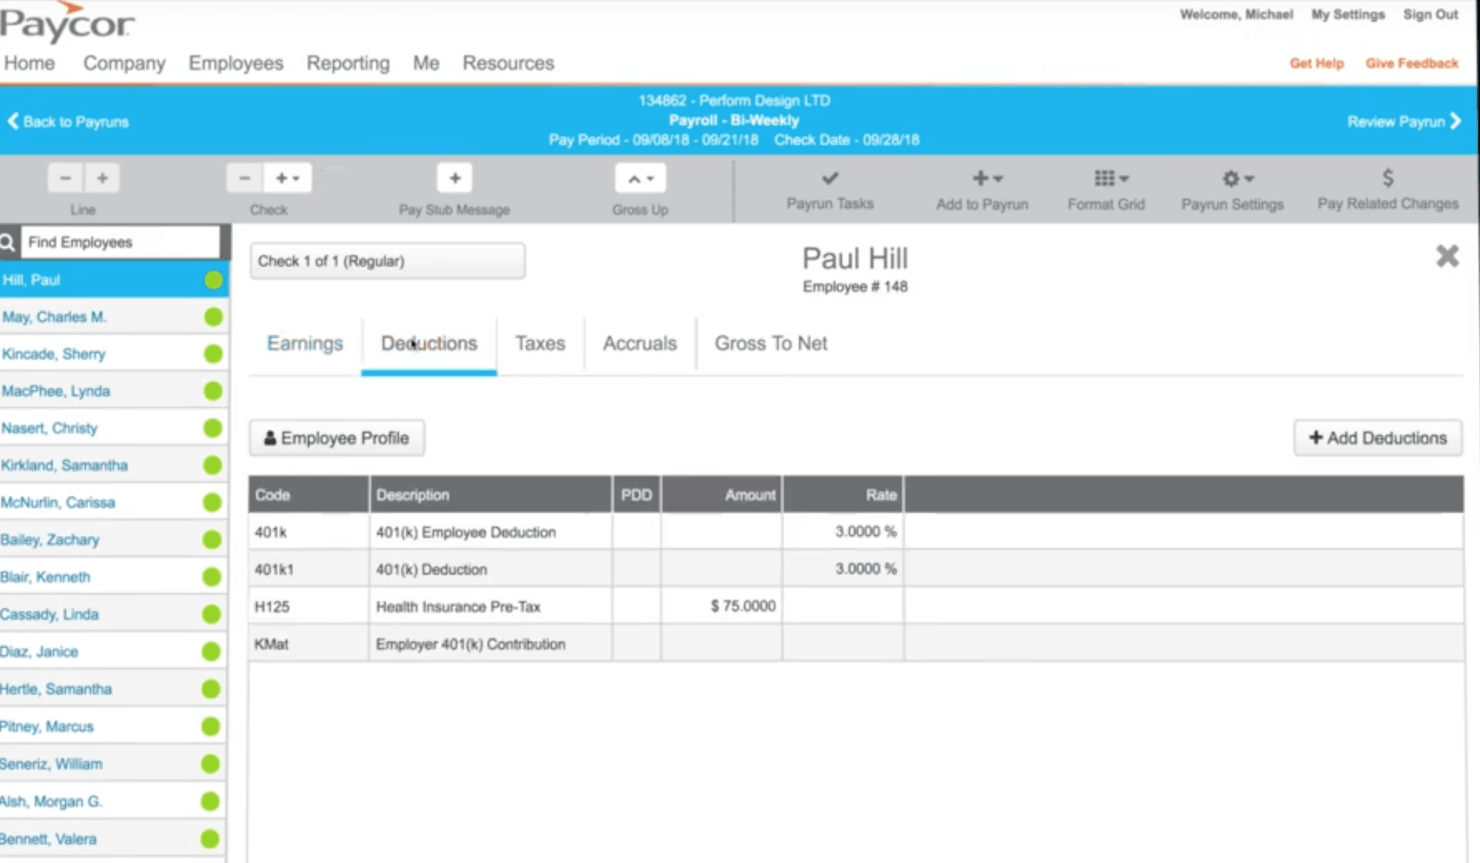Add a Pay Stub Message with the plus icon
The width and height of the screenshot is (1480, 863).
[x=454, y=178]
